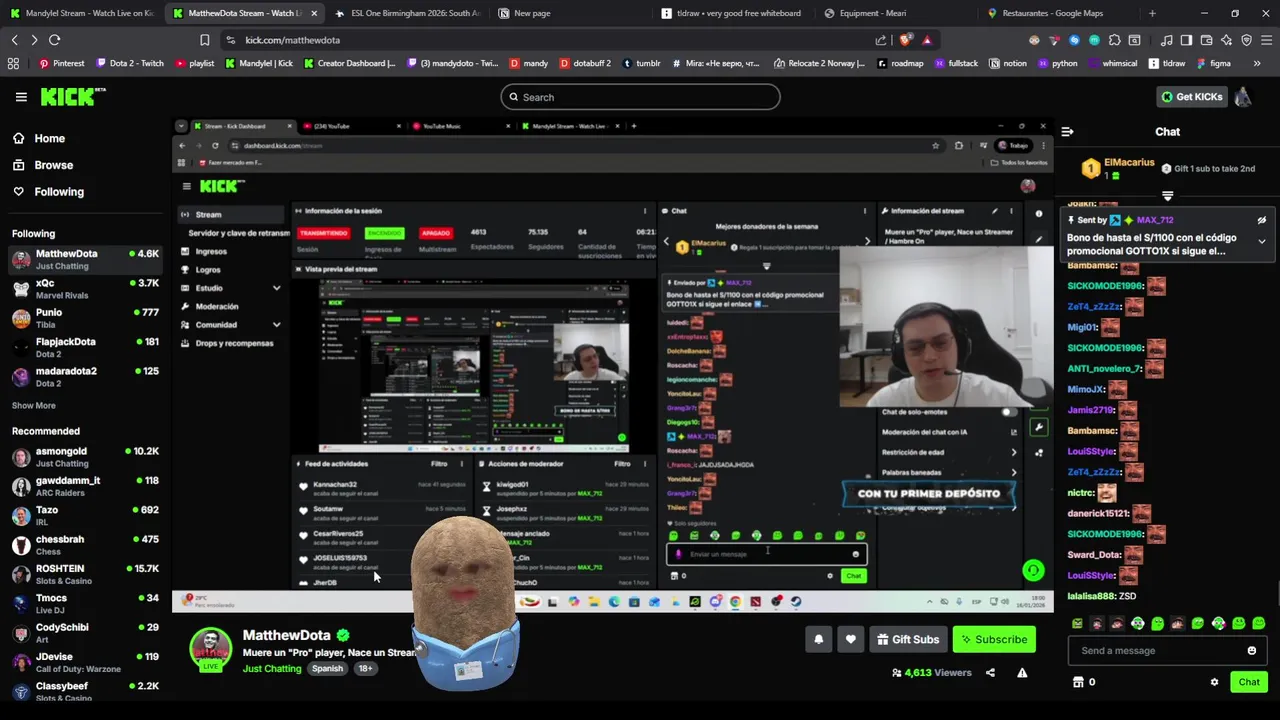Click the Just Chatting category link

272,669
